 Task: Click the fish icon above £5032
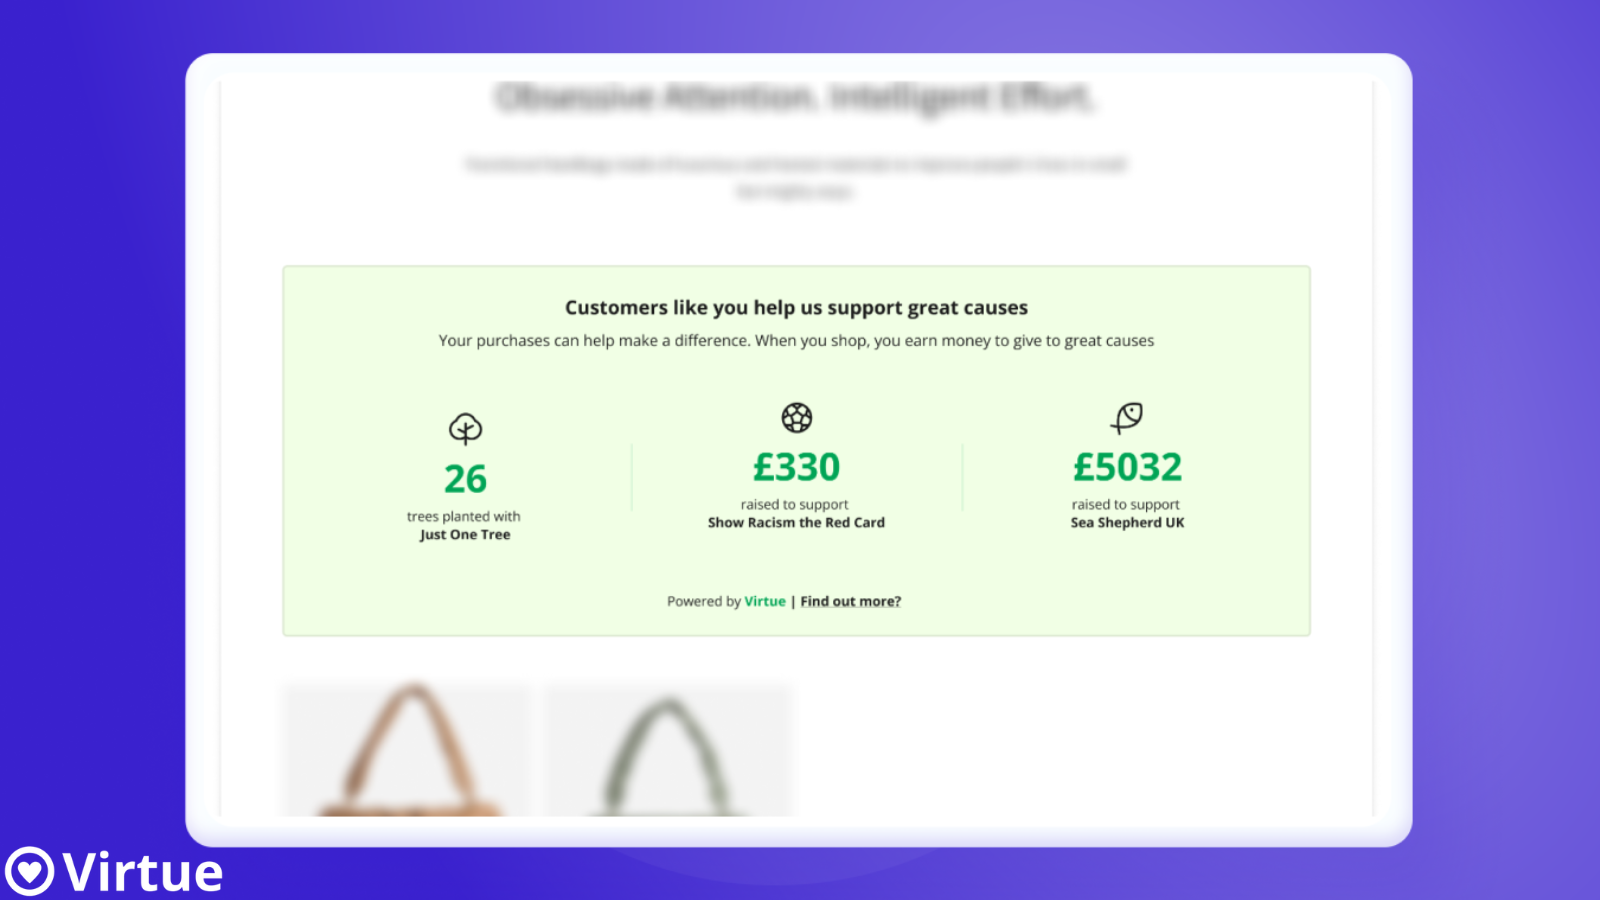pyautogui.click(x=1127, y=417)
